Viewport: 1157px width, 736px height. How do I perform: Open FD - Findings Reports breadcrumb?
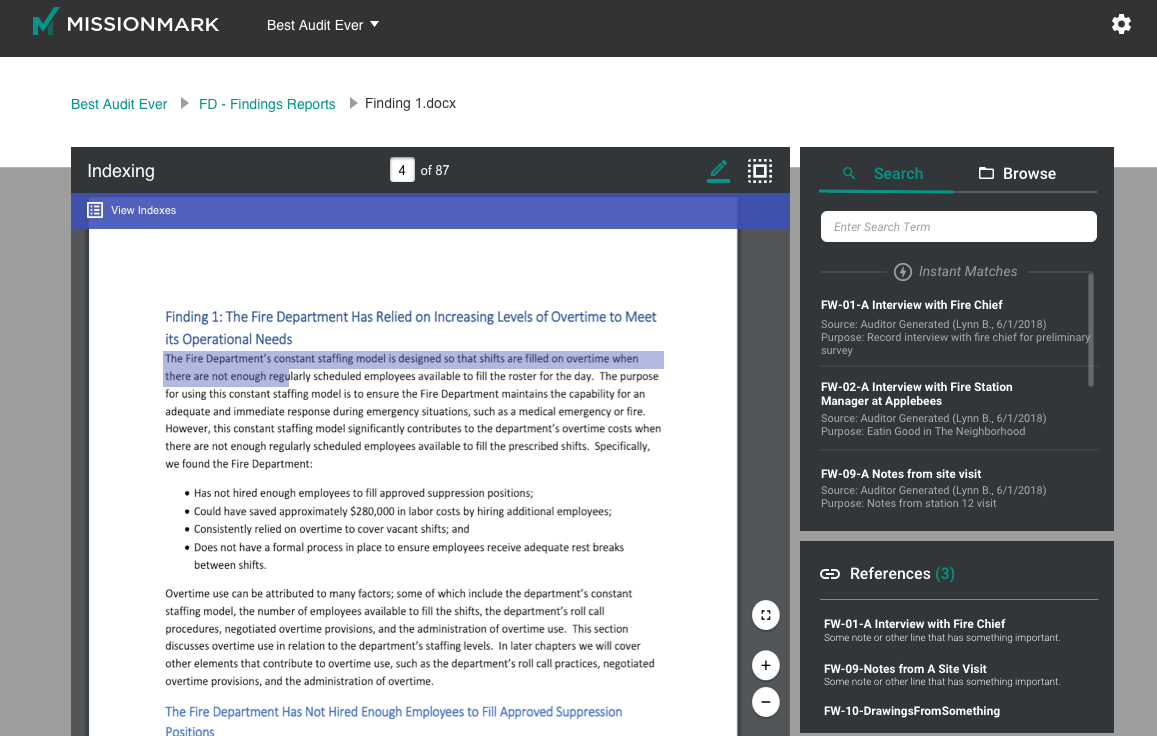(267, 104)
